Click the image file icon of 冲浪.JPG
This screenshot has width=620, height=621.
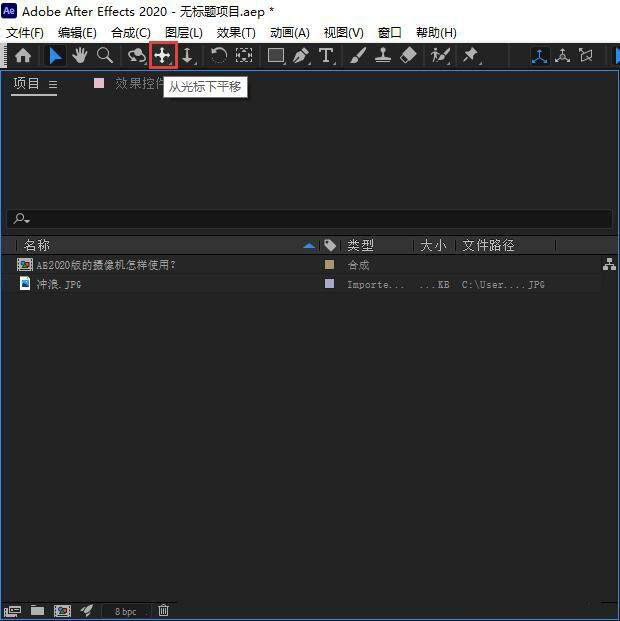25,284
